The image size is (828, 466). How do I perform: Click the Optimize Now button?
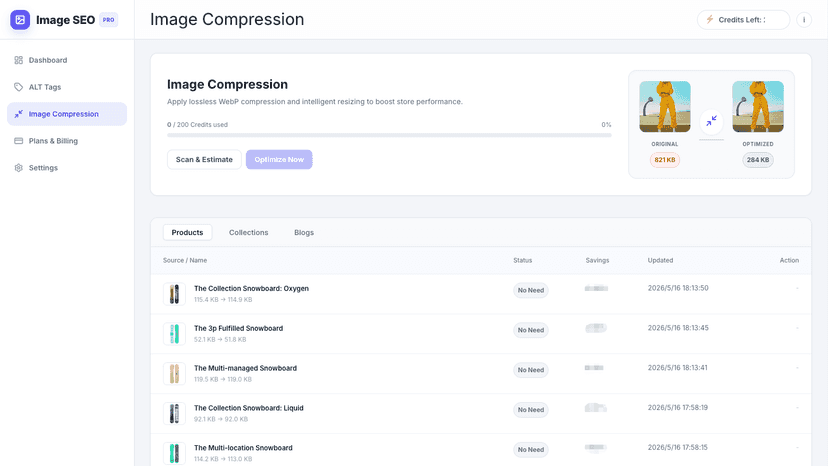(279, 160)
